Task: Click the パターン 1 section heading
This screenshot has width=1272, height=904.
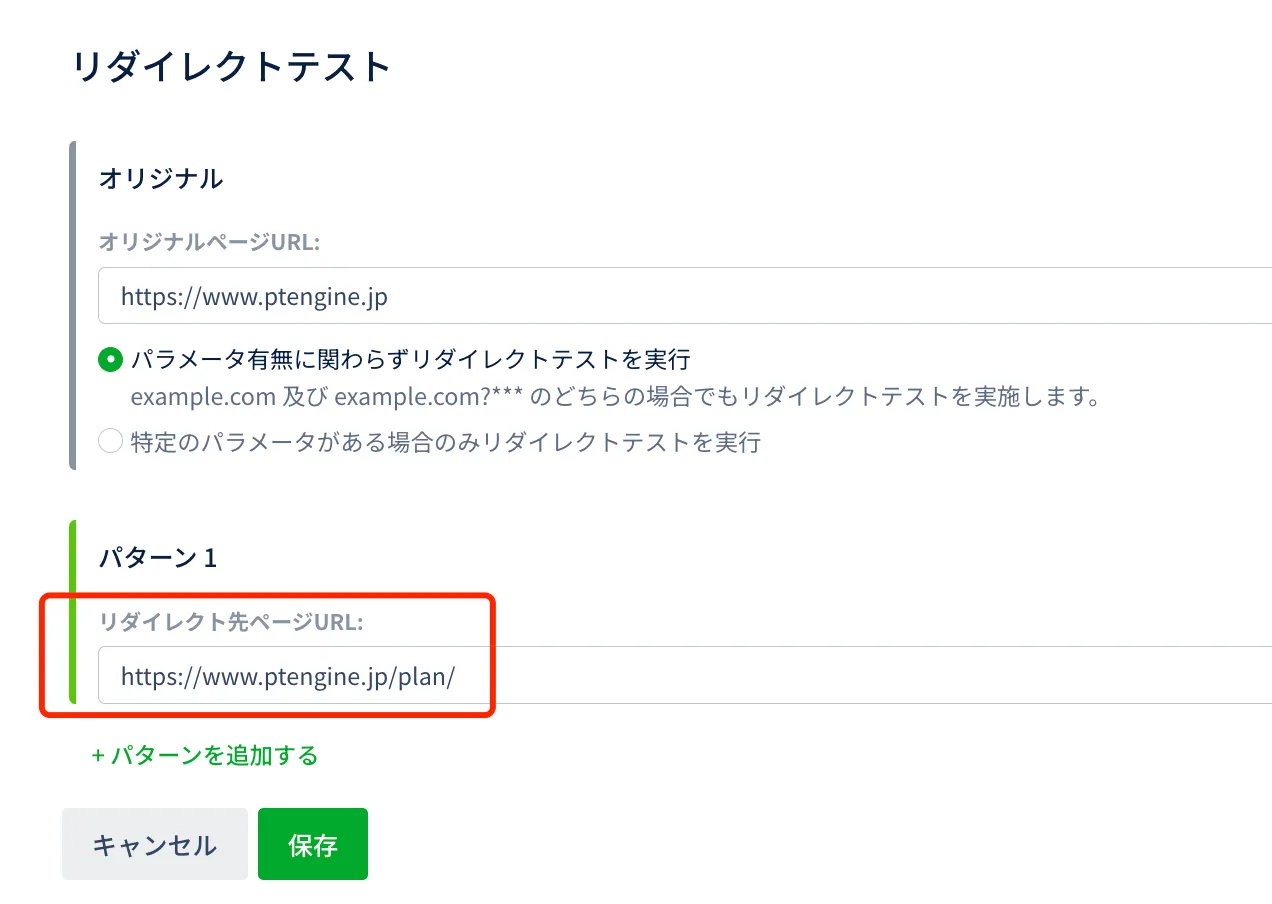Action: (x=157, y=558)
